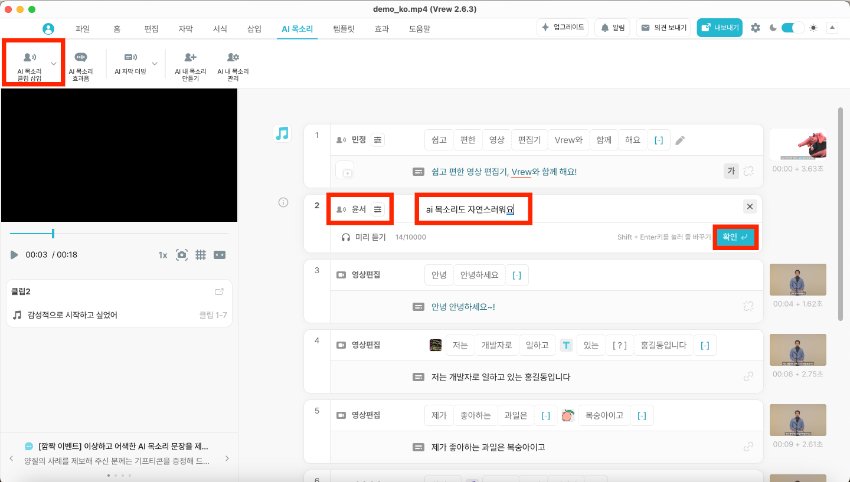The width and height of the screenshot is (850, 482).
Task: Toggle the dark/light mode switch
Action: point(792,28)
